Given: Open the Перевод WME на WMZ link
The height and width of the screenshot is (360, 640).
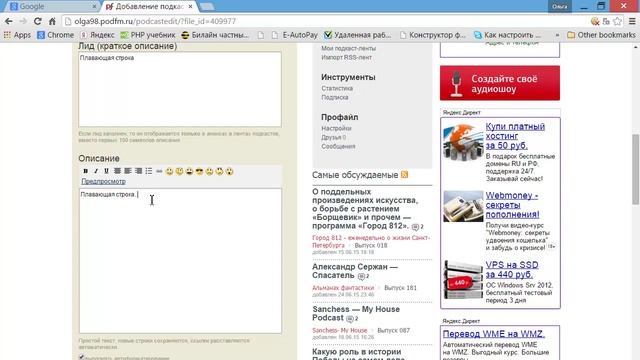Looking at the screenshot, I should (494, 334).
